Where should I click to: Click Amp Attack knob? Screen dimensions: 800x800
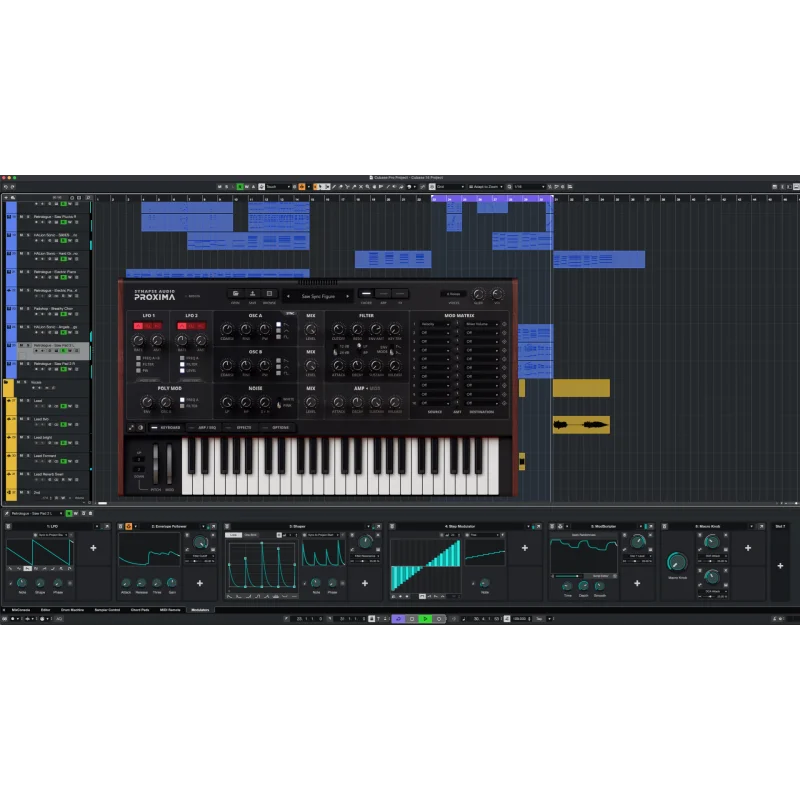point(338,402)
